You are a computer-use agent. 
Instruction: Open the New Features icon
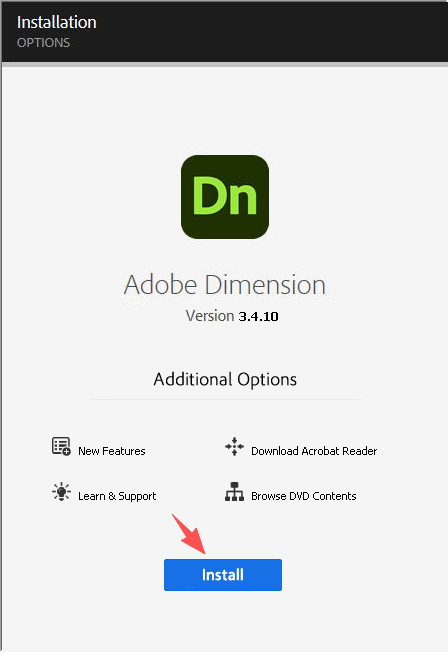pos(61,447)
